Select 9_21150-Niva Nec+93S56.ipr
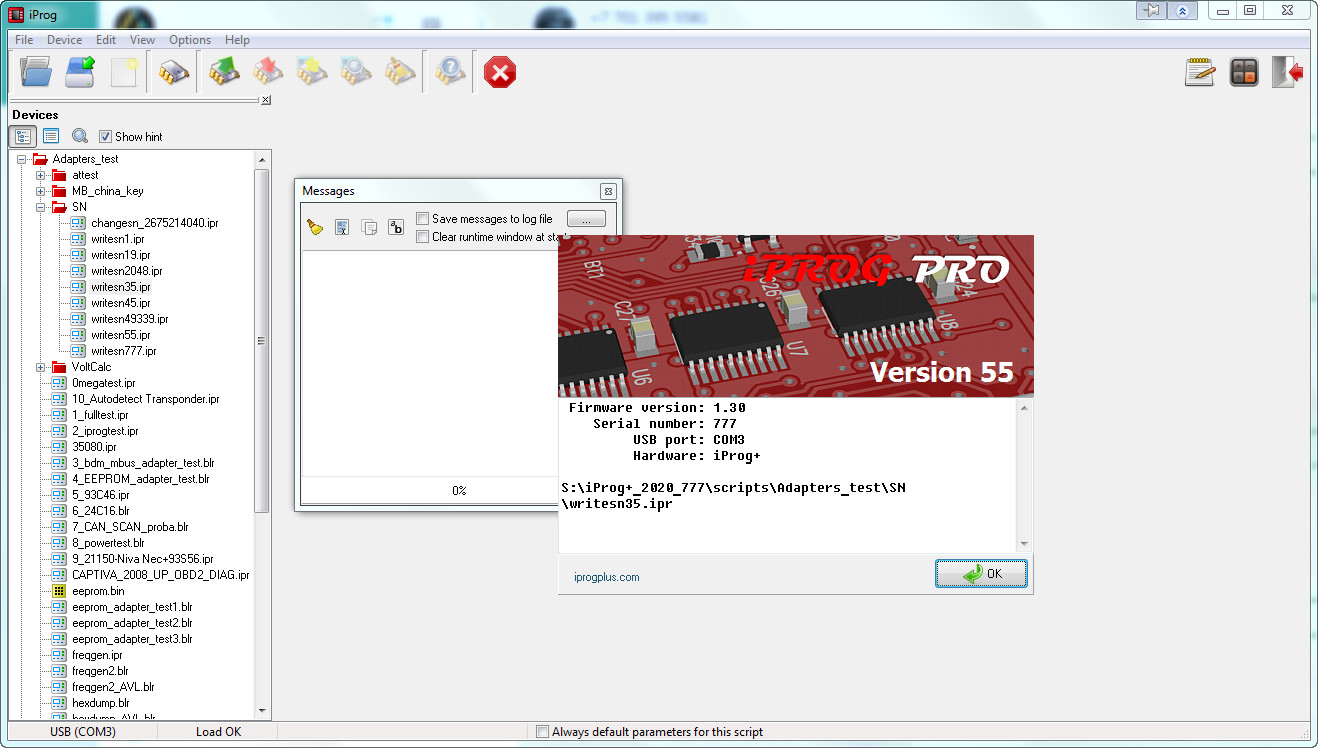The height and width of the screenshot is (748, 1318). pos(143,559)
